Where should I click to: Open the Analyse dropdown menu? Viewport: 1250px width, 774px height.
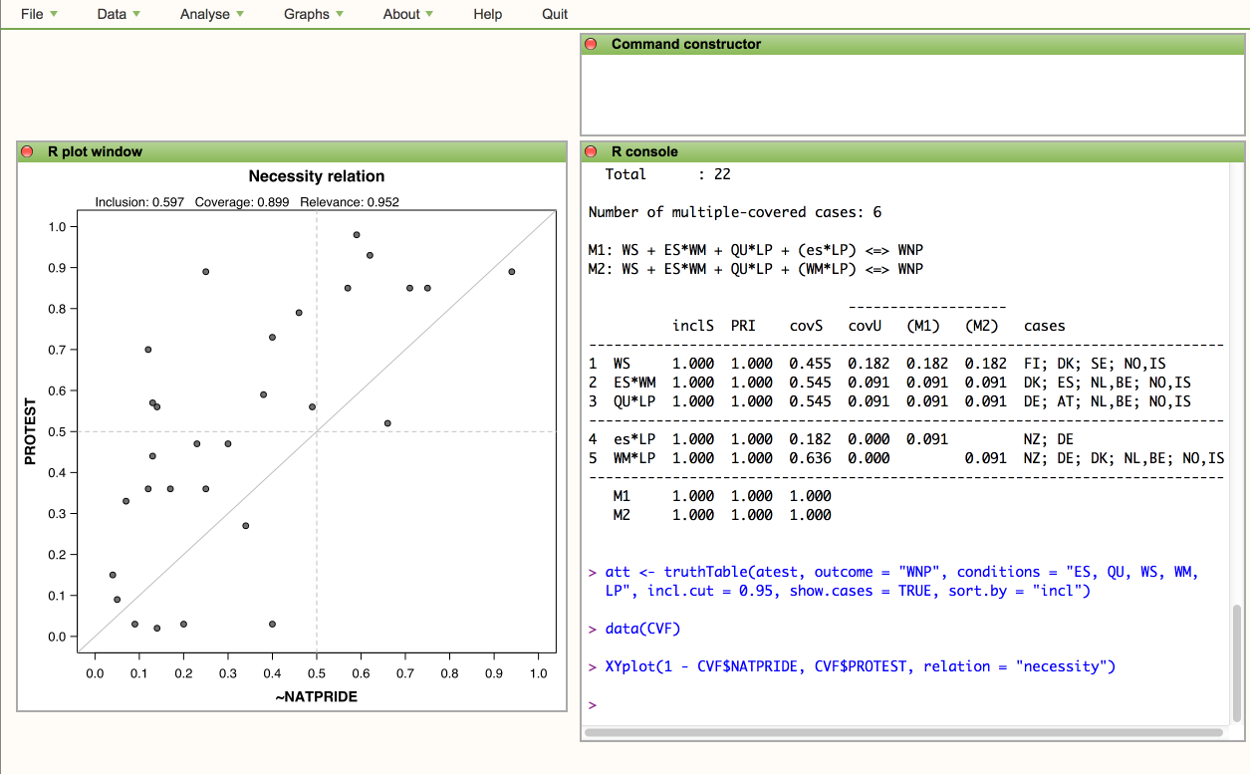point(212,14)
